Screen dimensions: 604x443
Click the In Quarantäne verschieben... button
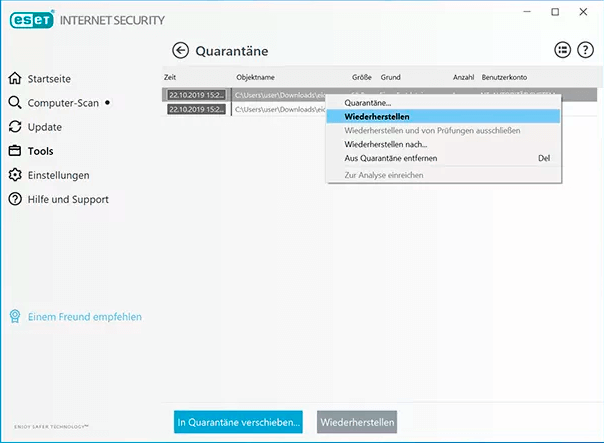pyautogui.click(x=238, y=422)
